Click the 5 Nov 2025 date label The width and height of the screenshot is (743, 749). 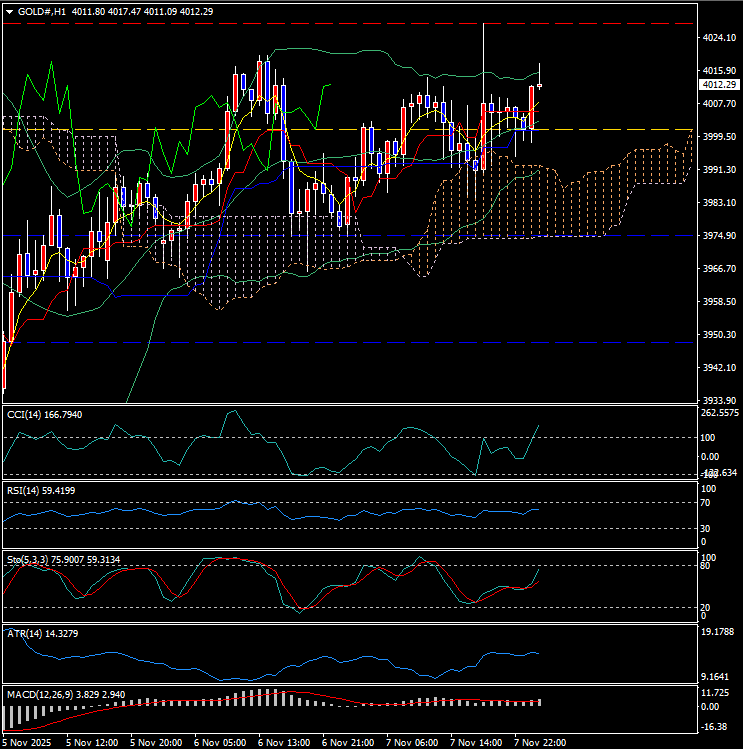[28, 742]
